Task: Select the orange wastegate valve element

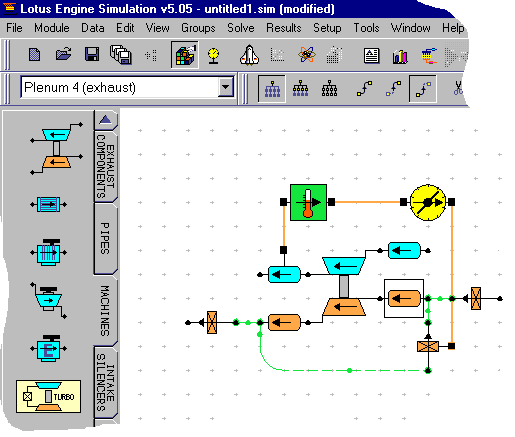Action: (x=428, y=346)
